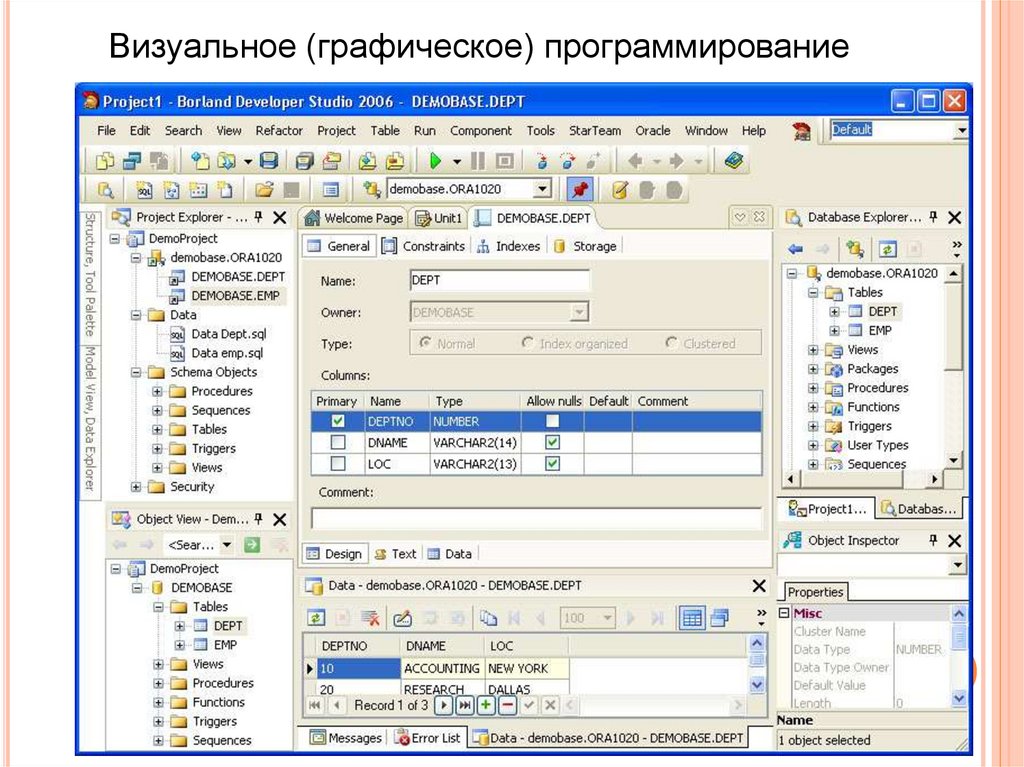Click the table Name input field
This screenshot has width=1024, height=767.
coord(500,280)
